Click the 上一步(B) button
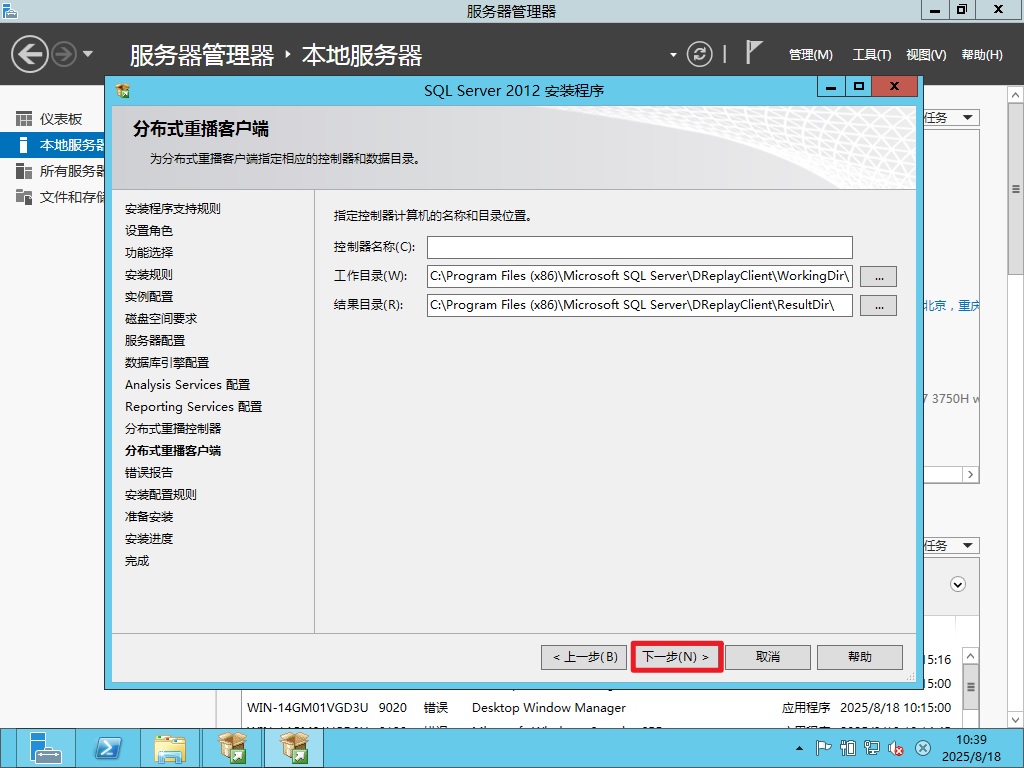Viewport: 1024px width, 768px height. click(x=584, y=657)
